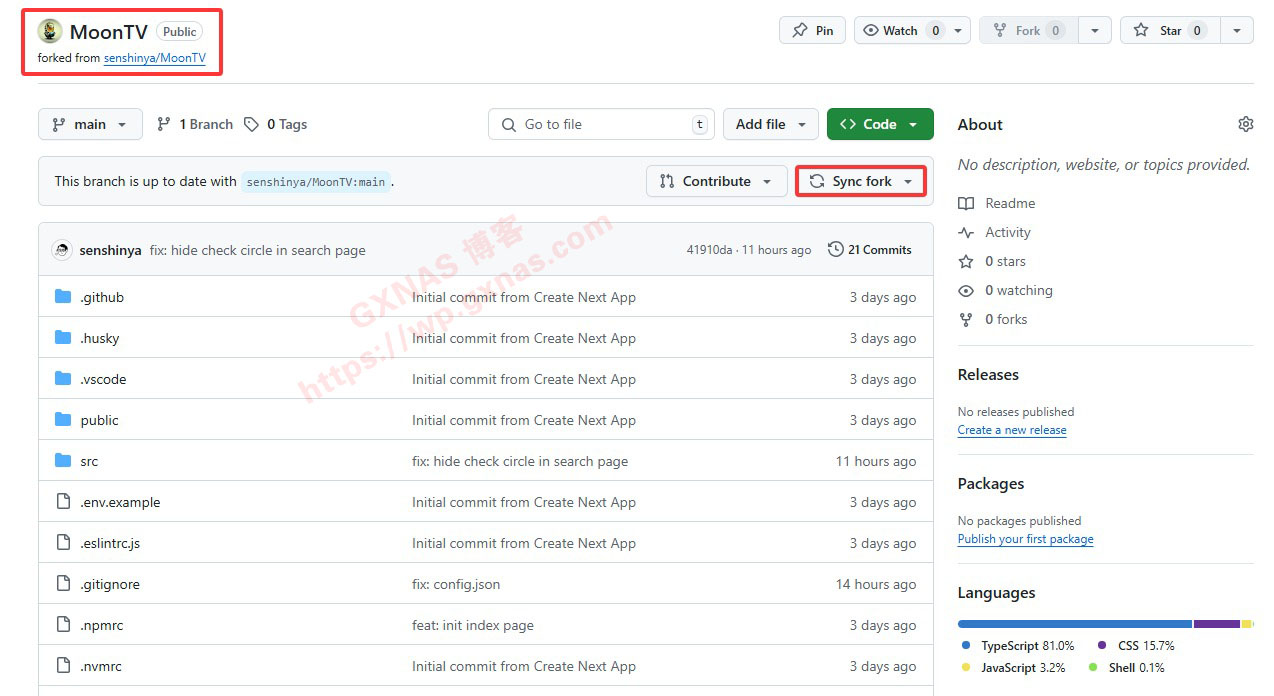The height and width of the screenshot is (696, 1274).
Task: Expand the Watch notifications dropdown
Action: coord(960,30)
